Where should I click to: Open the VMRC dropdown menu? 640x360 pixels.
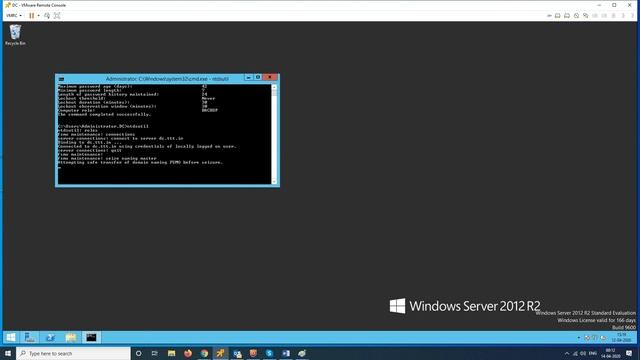14,16
